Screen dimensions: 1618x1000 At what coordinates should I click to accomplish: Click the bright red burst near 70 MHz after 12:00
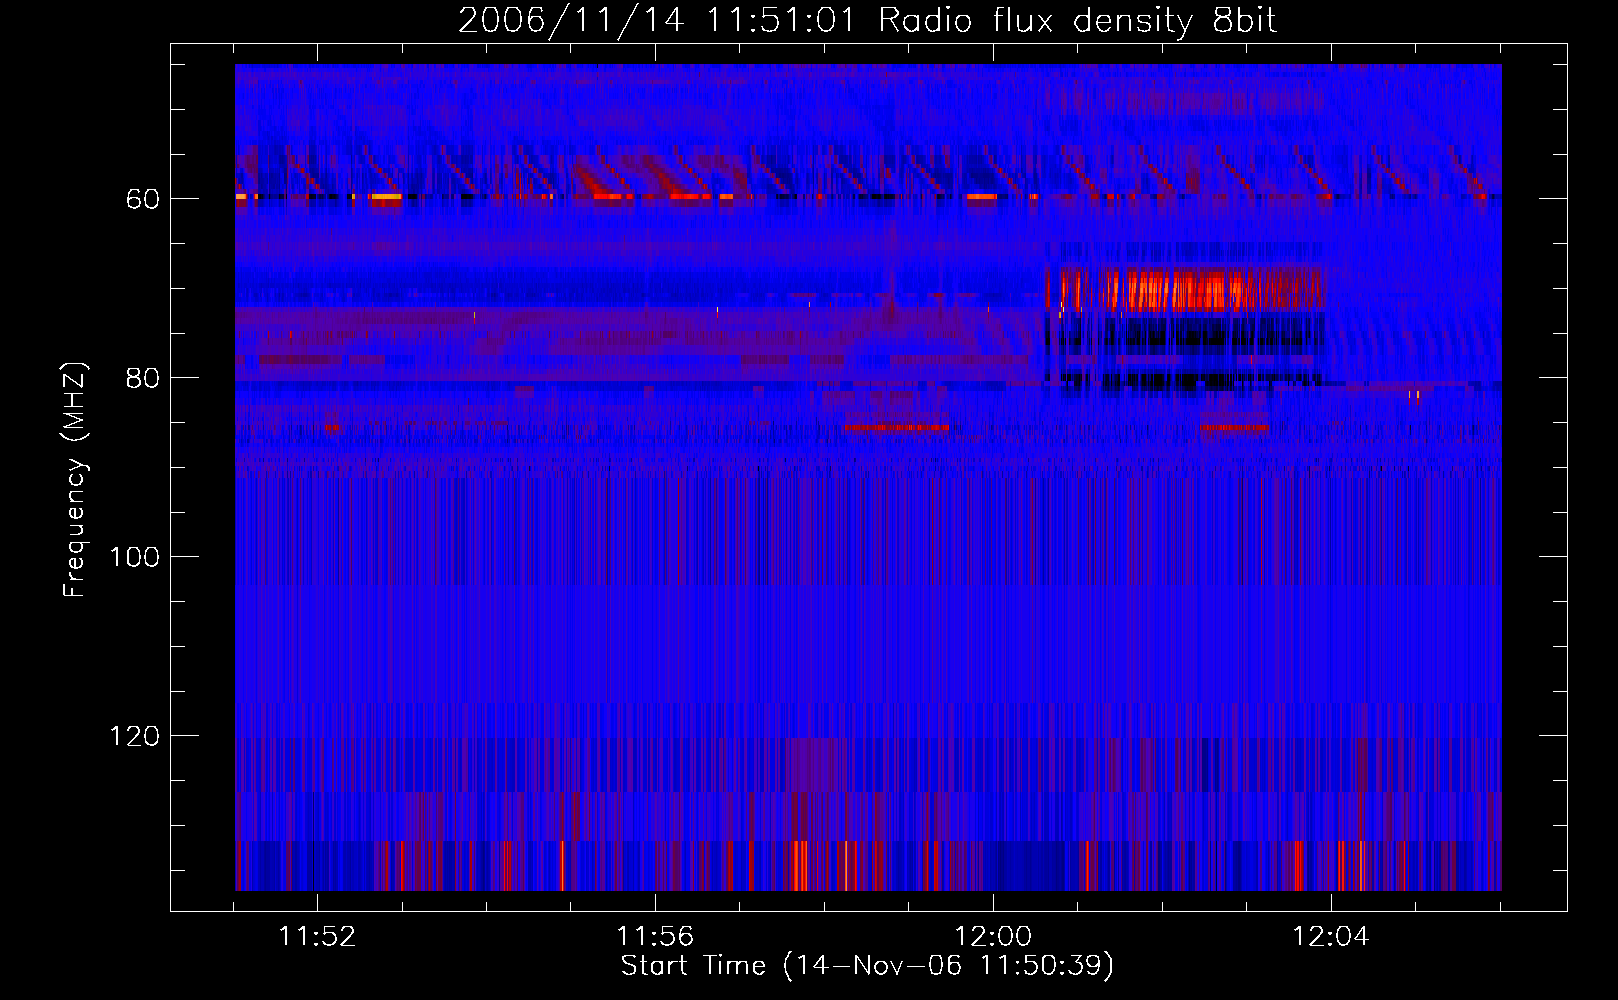click(1185, 290)
